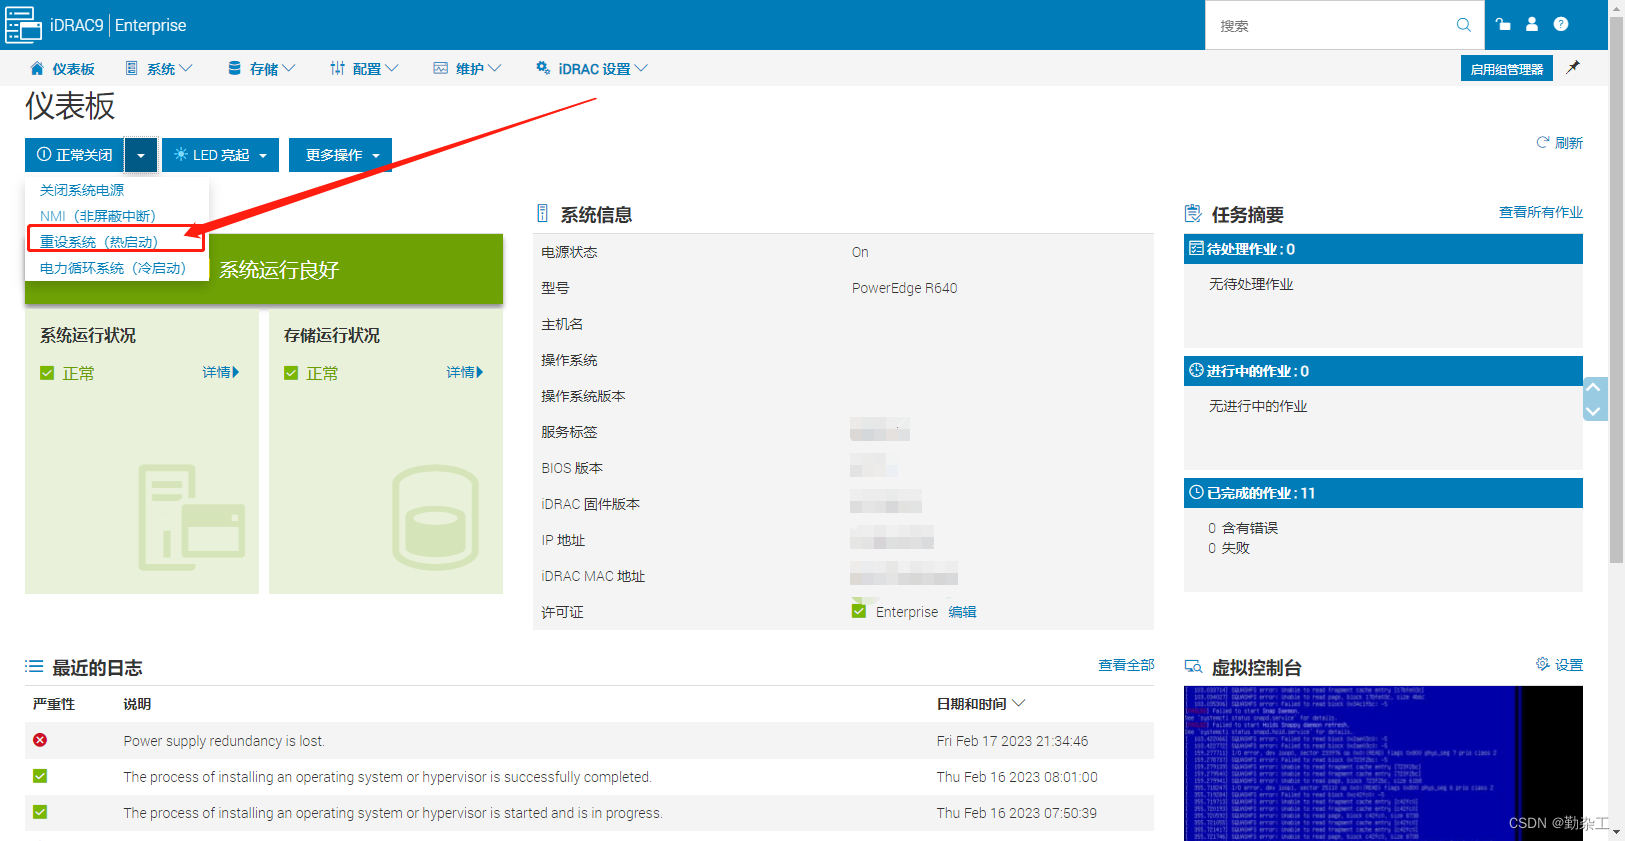This screenshot has height=841, width=1625.
Task: Click the 任务摘要 clipboard icon
Action: pyautogui.click(x=1193, y=214)
